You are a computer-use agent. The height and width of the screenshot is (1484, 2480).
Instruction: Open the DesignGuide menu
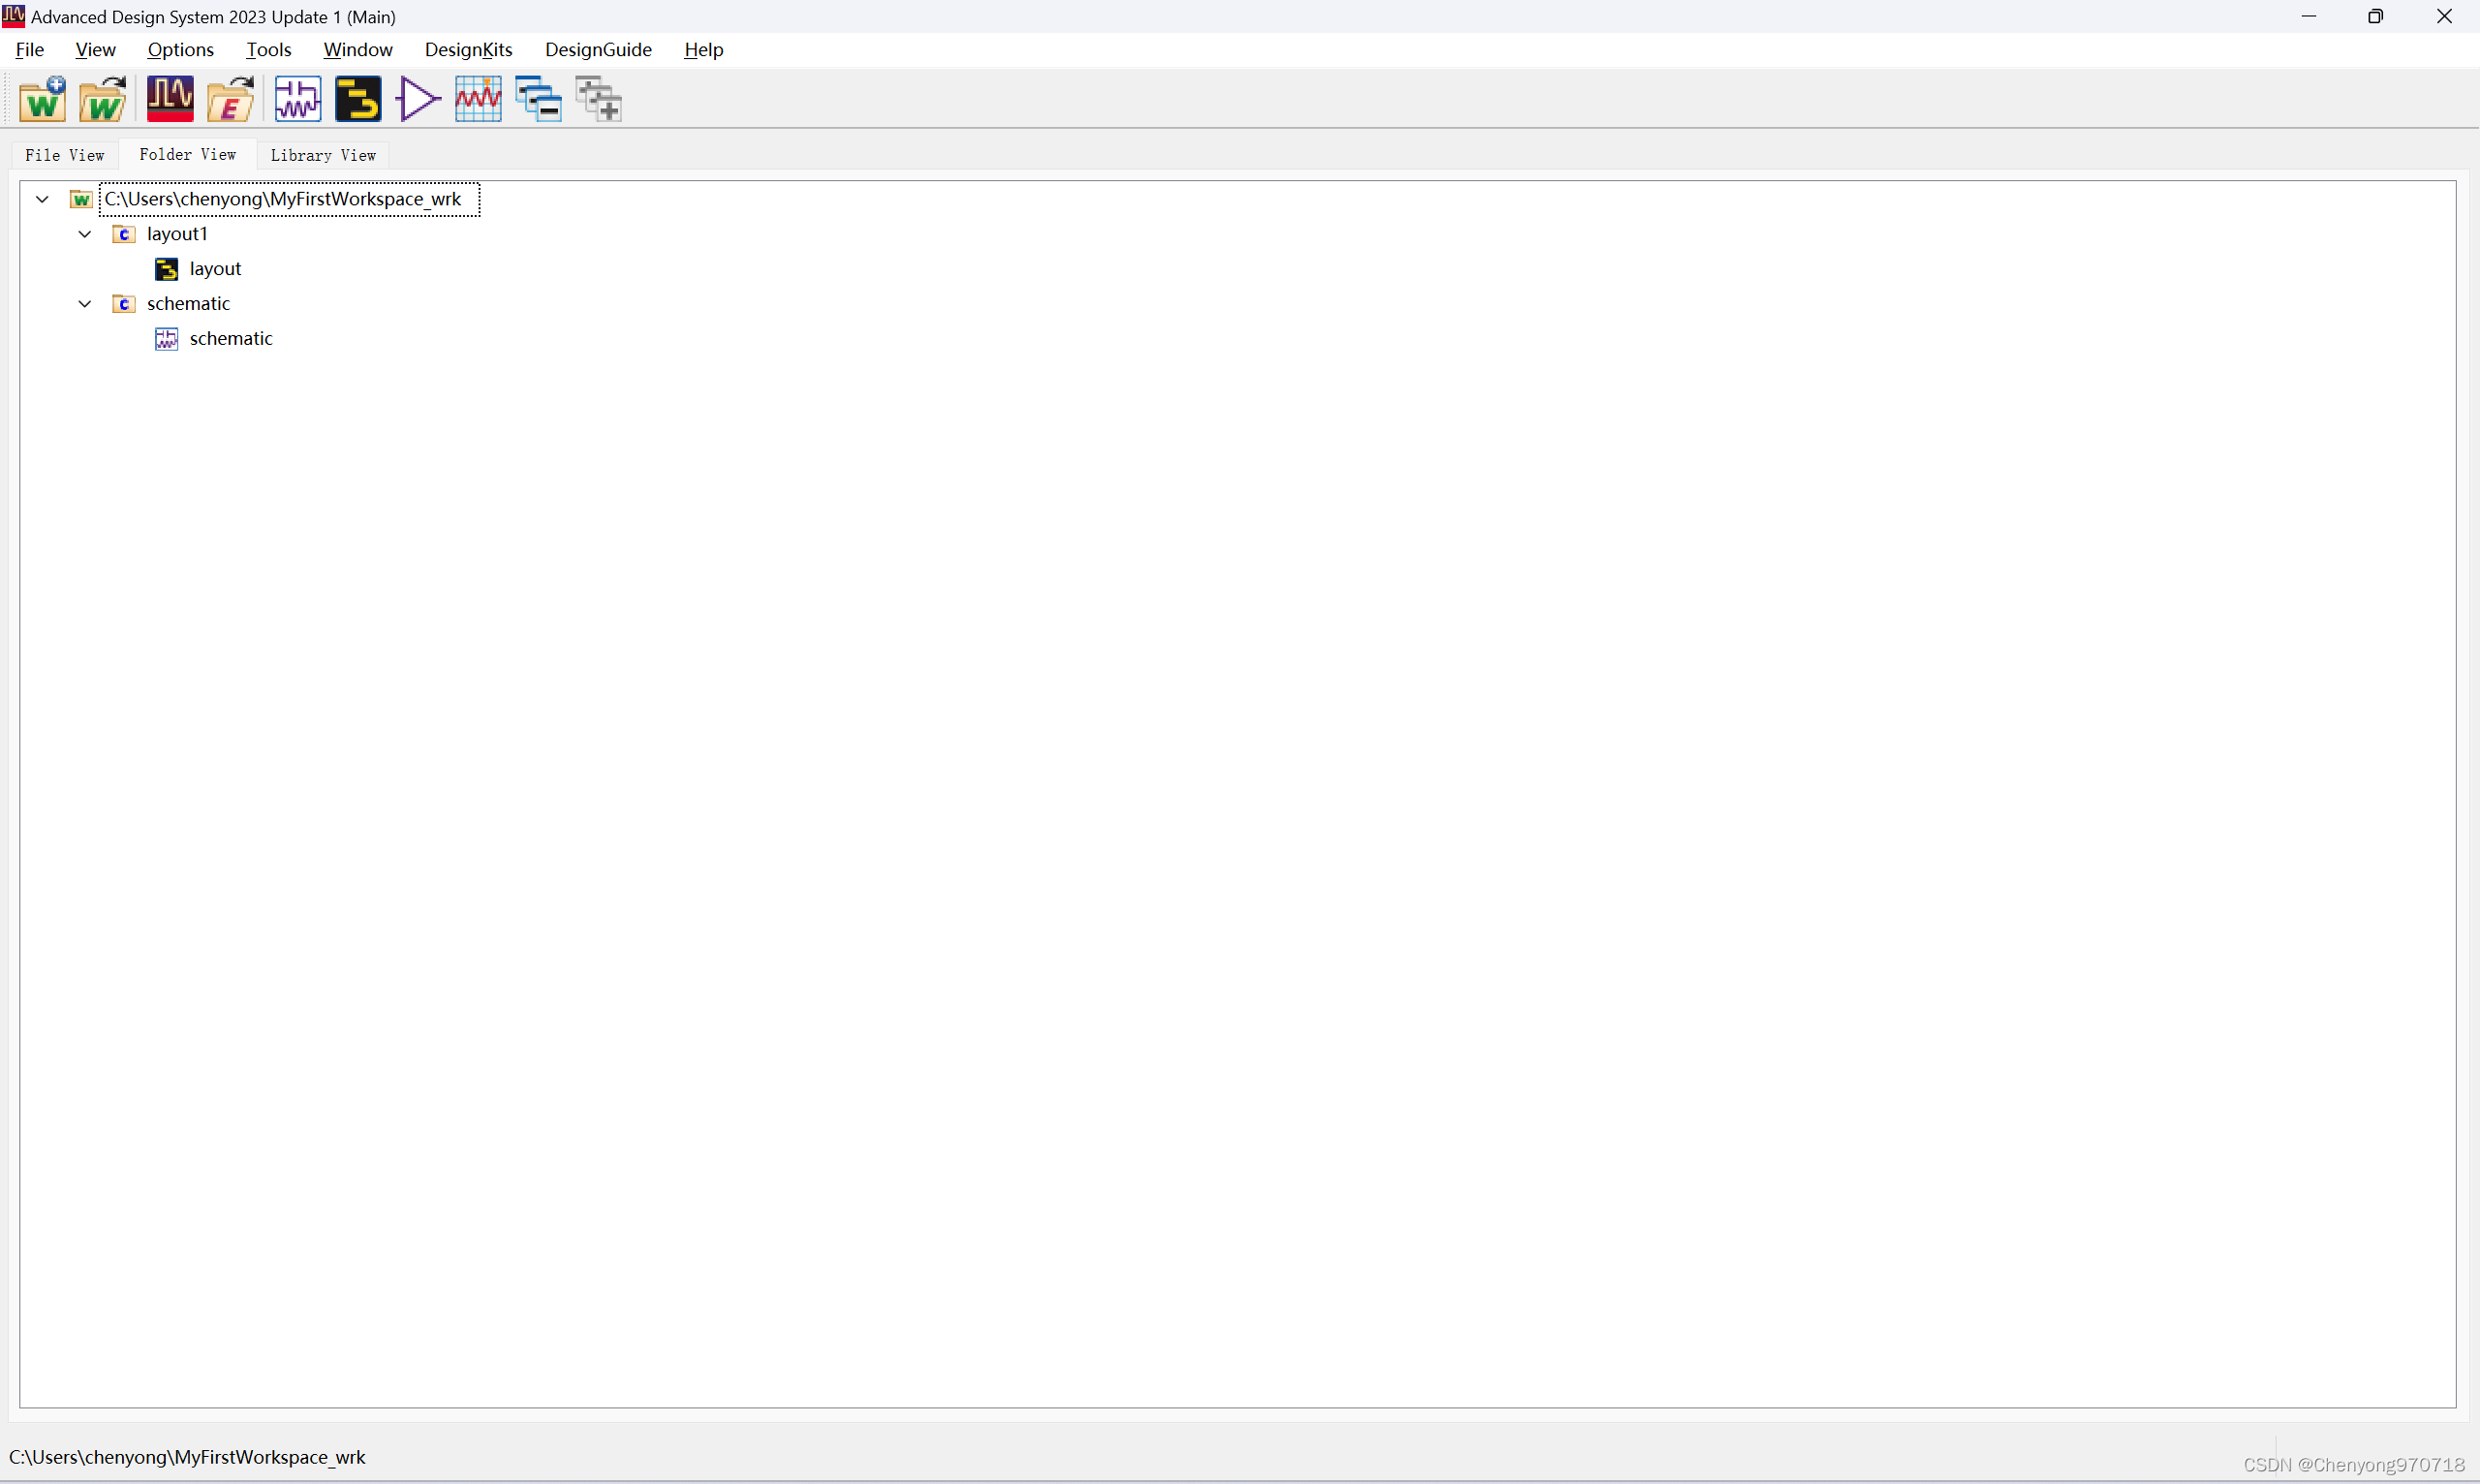[598, 49]
